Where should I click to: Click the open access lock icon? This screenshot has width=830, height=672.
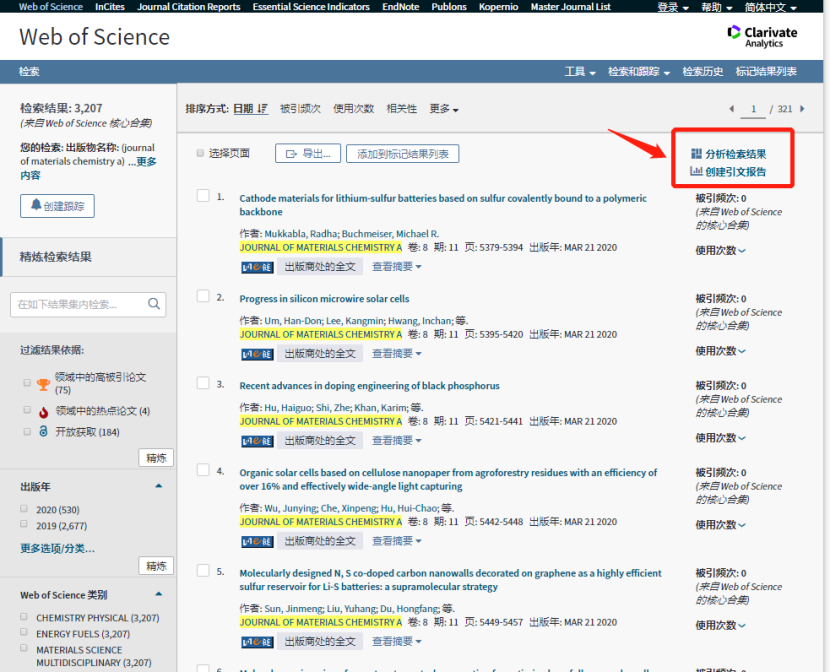[43, 432]
